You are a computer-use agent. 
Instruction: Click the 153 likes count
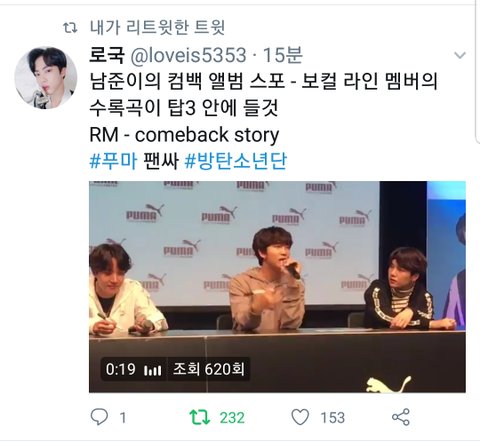[x=333, y=417]
